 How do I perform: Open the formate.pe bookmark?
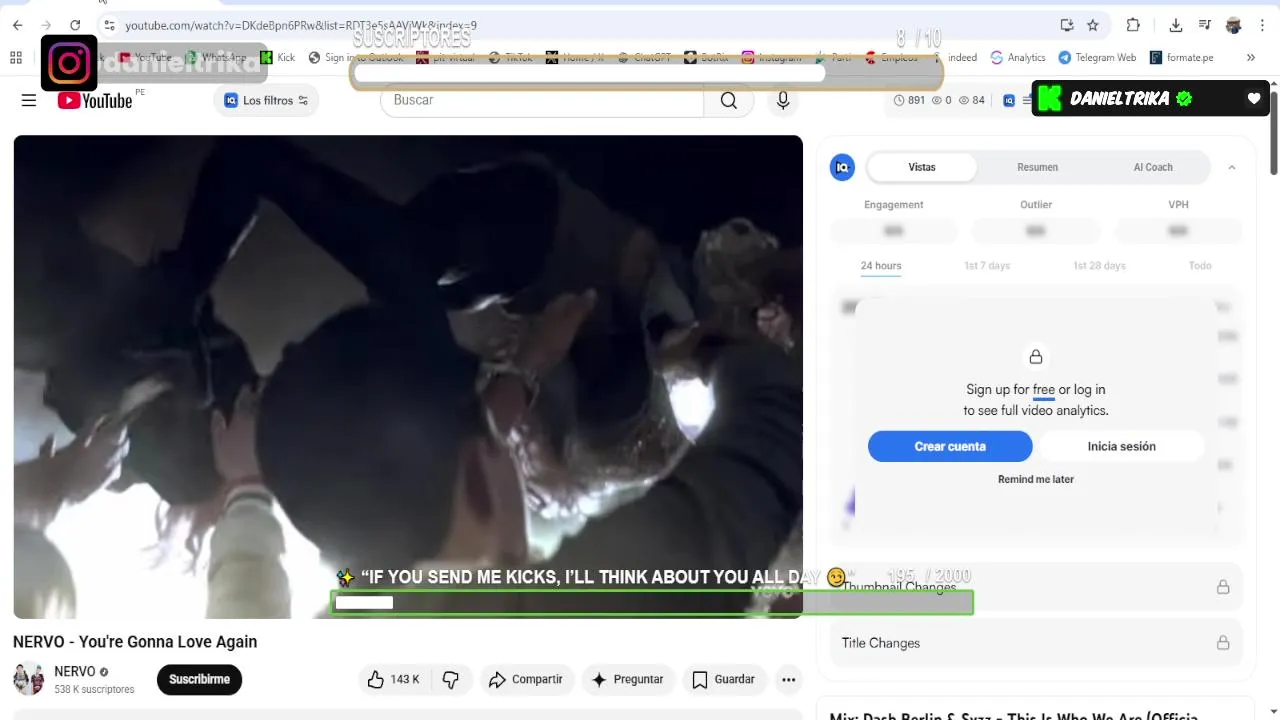(1182, 57)
